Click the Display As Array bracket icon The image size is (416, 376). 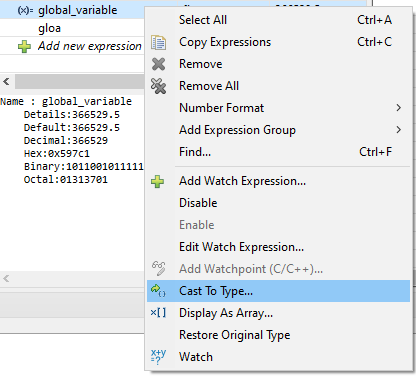[x=158, y=313]
